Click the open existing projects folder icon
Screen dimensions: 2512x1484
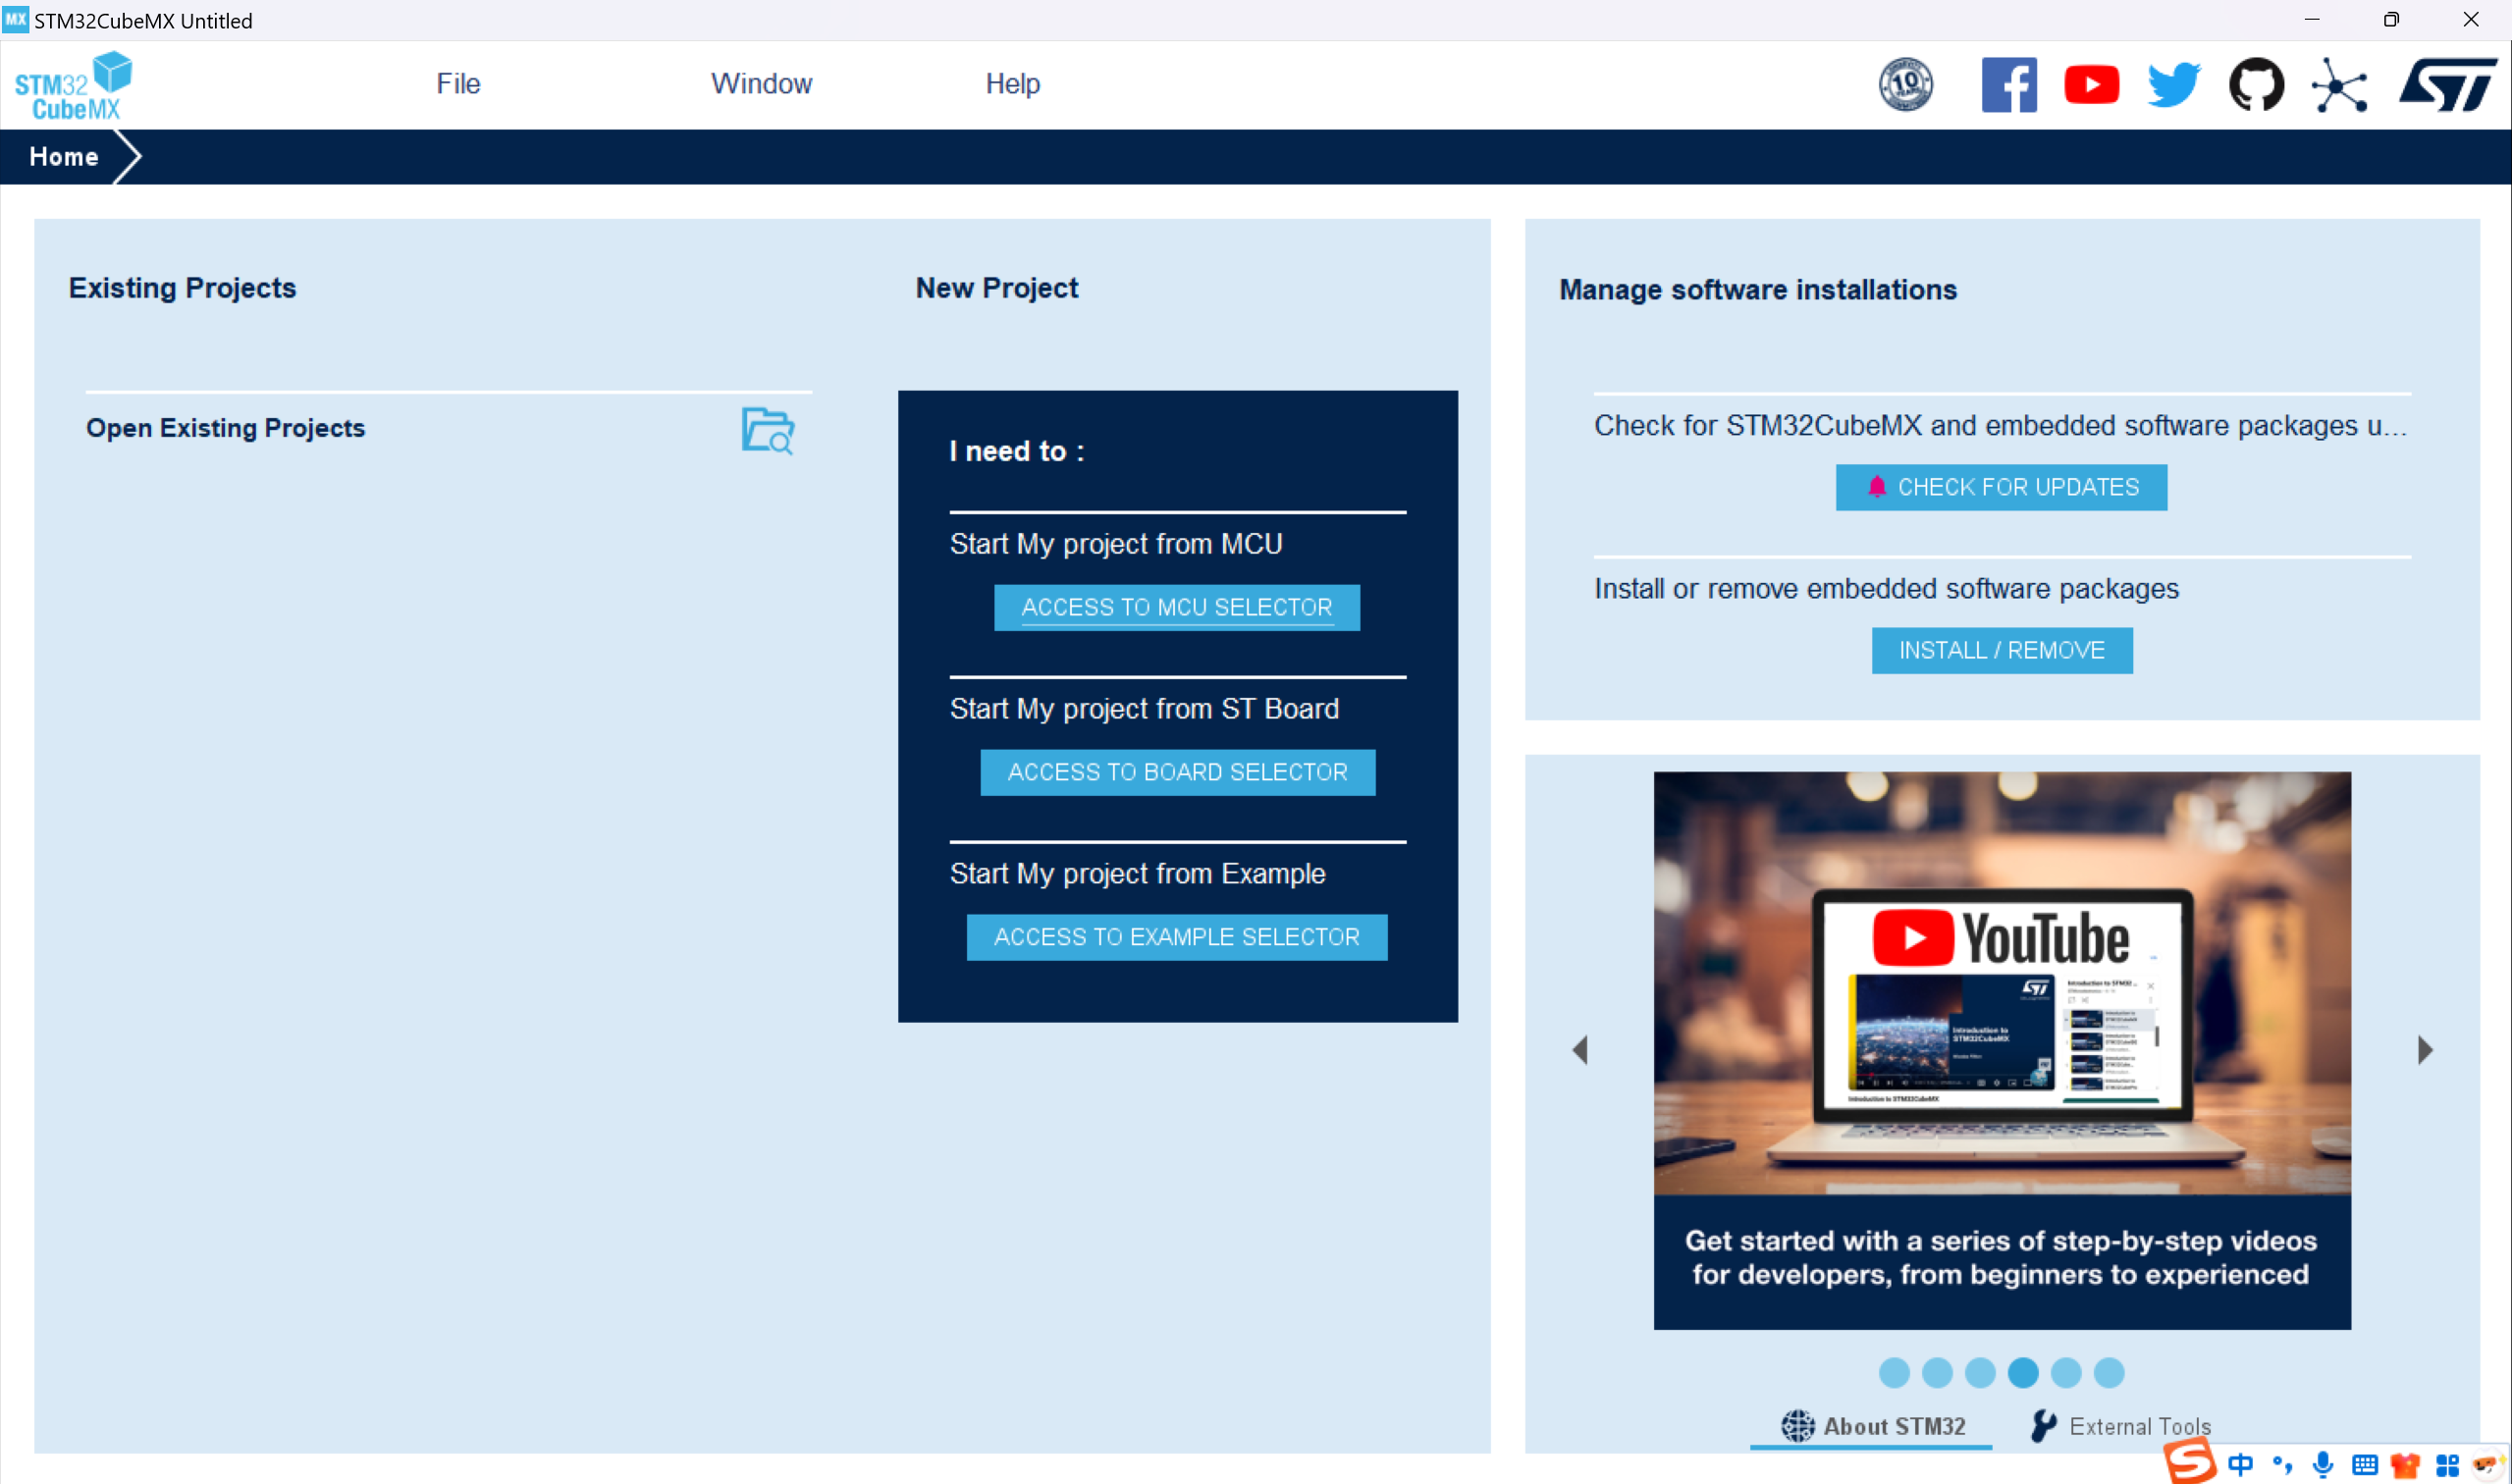click(x=767, y=431)
